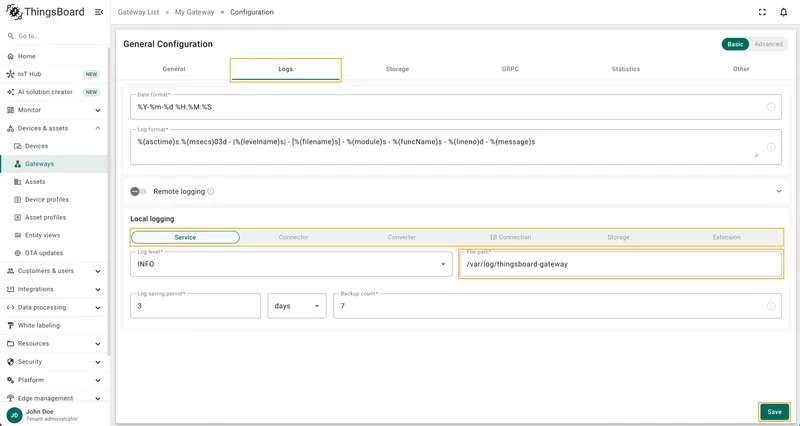Select TB Connection local logging option
Screen dimensions: 800x426
point(510,237)
